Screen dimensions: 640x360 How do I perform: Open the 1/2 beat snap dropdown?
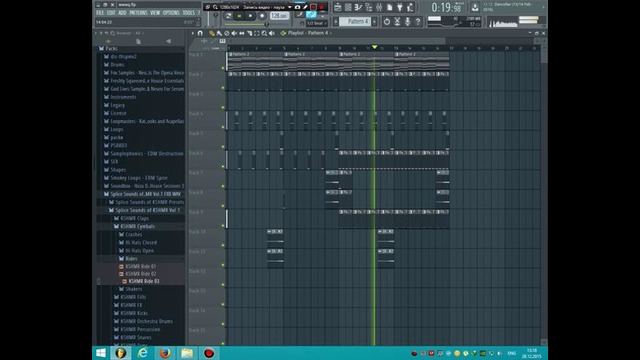pyautogui.click(x=317, y=23)
